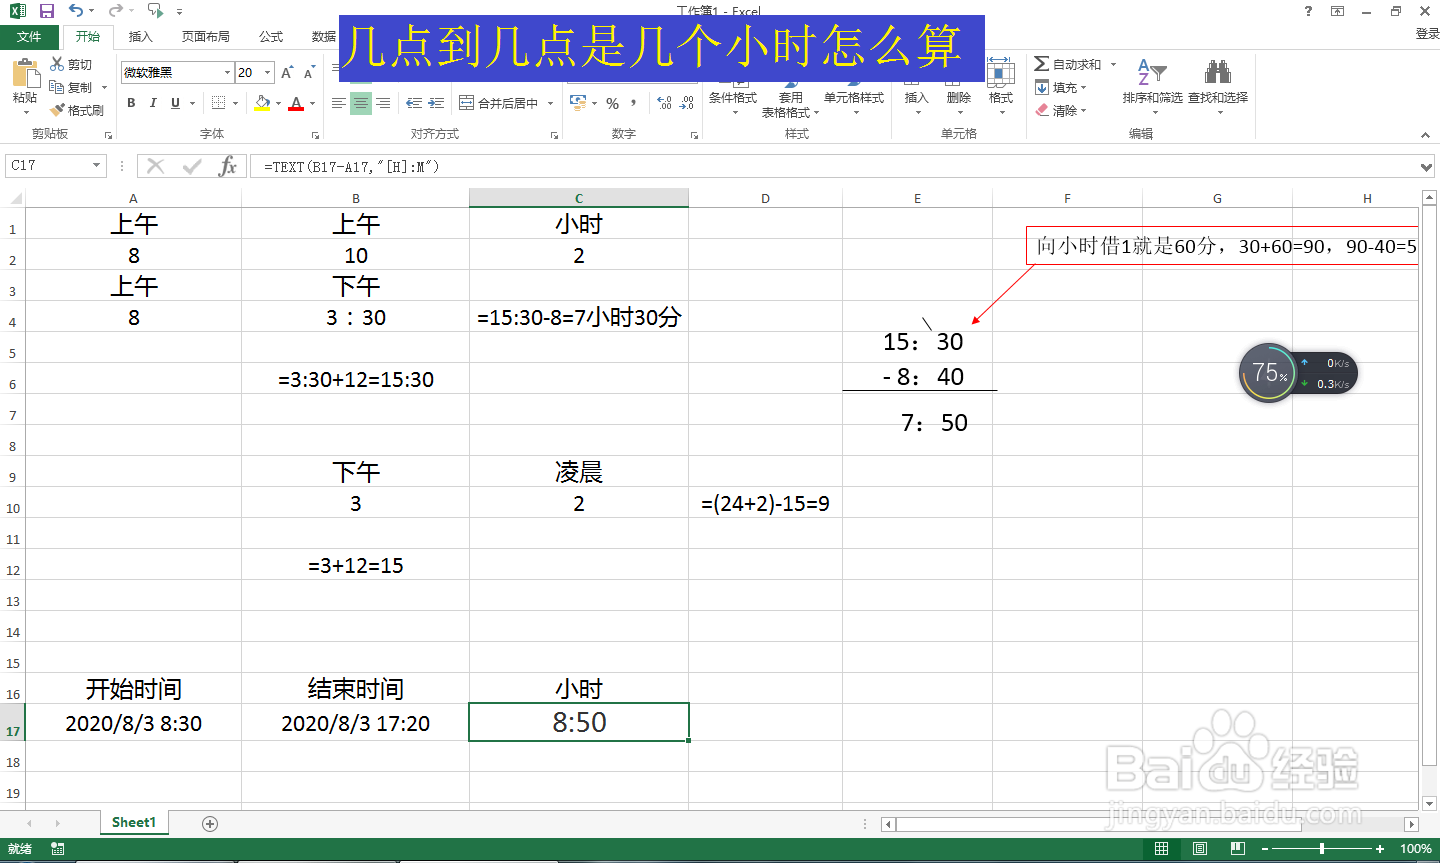
Task: Open cell Format (格式) menu
Action: pyautogui.click(x=1001, y=86)
